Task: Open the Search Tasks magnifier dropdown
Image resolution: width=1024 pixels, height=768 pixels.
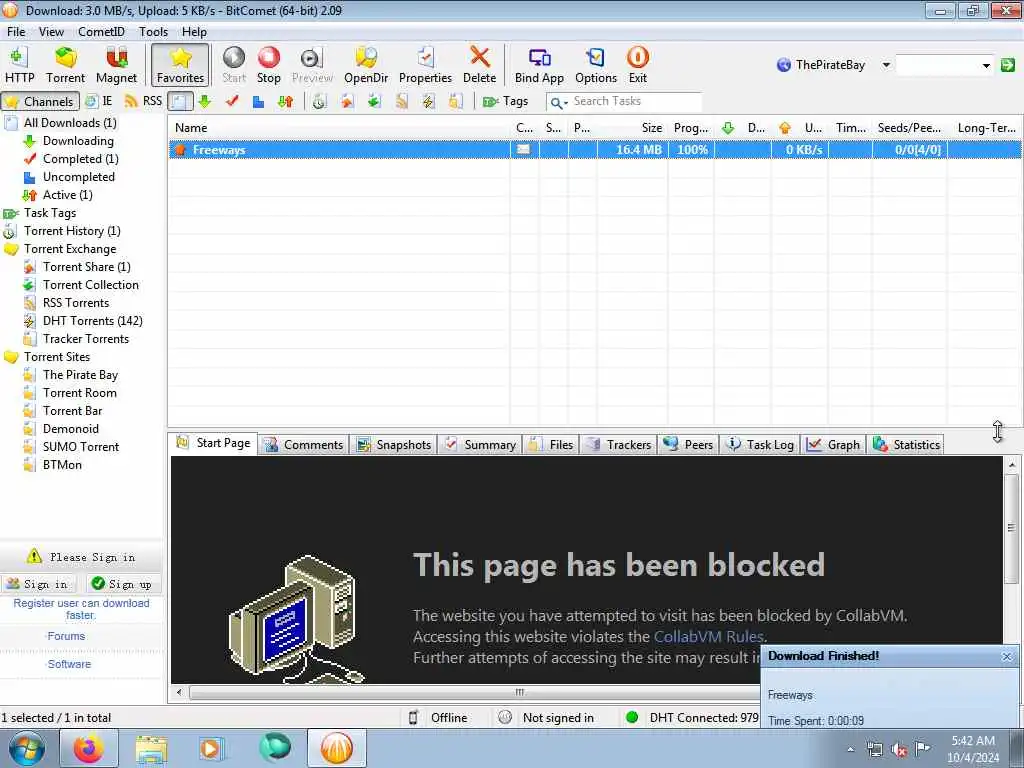Action: (x=558, y=102)
